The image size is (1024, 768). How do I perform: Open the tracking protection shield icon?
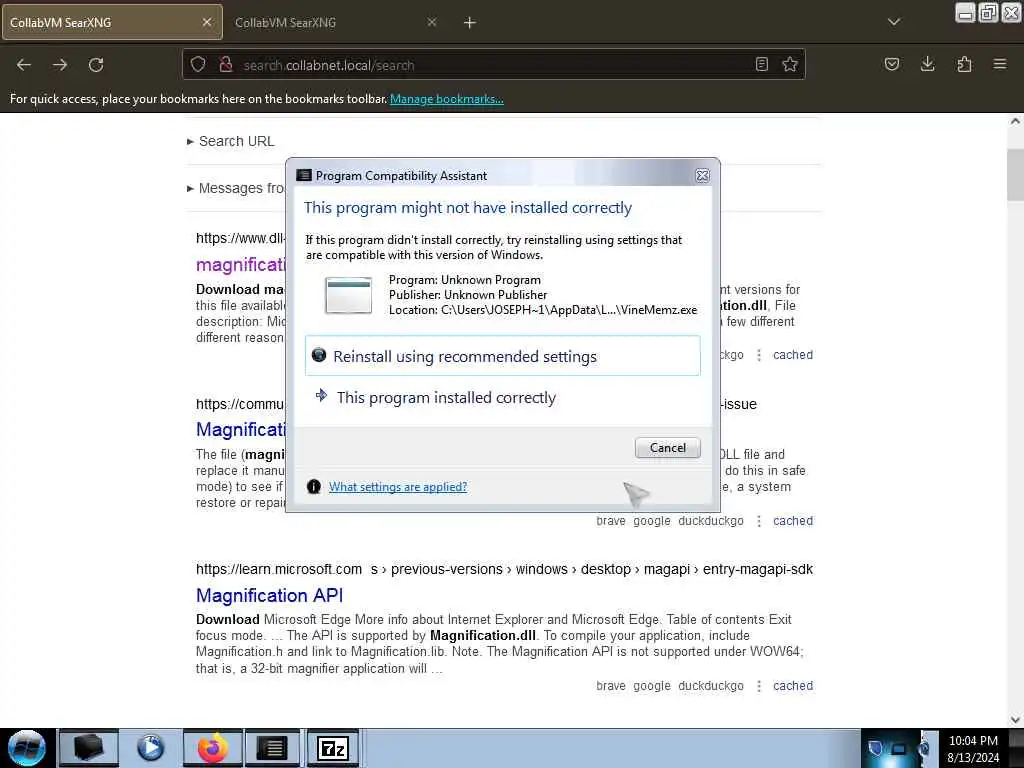pyautogui.click(x=198, y=65)
